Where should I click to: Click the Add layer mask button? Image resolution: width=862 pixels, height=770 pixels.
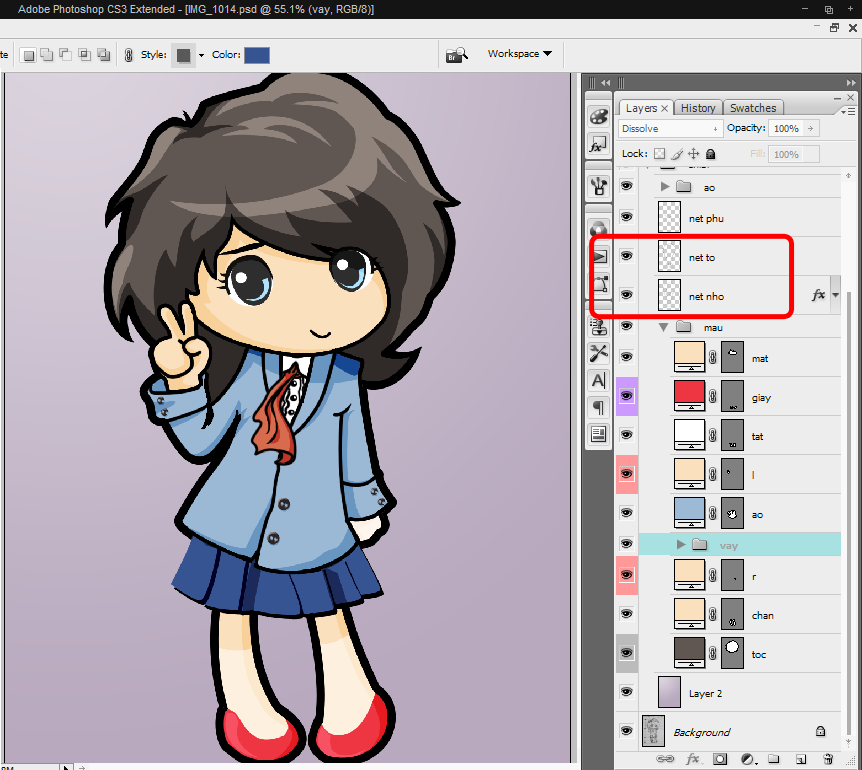(720, 759)
